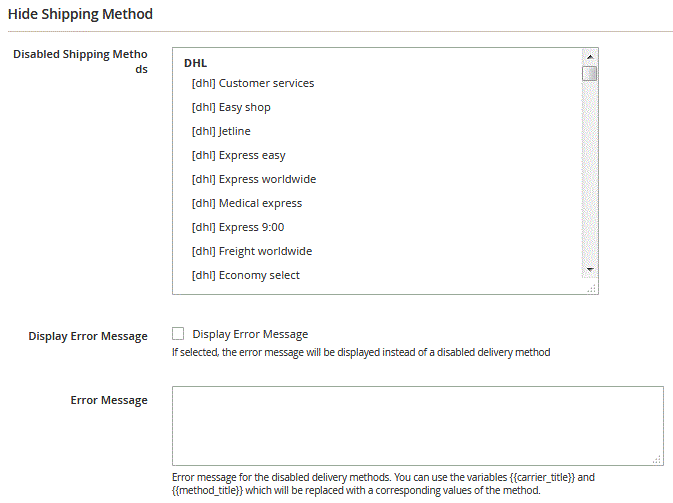
Task: Choose [dhl] Medical express method
Action: (247, 203)
